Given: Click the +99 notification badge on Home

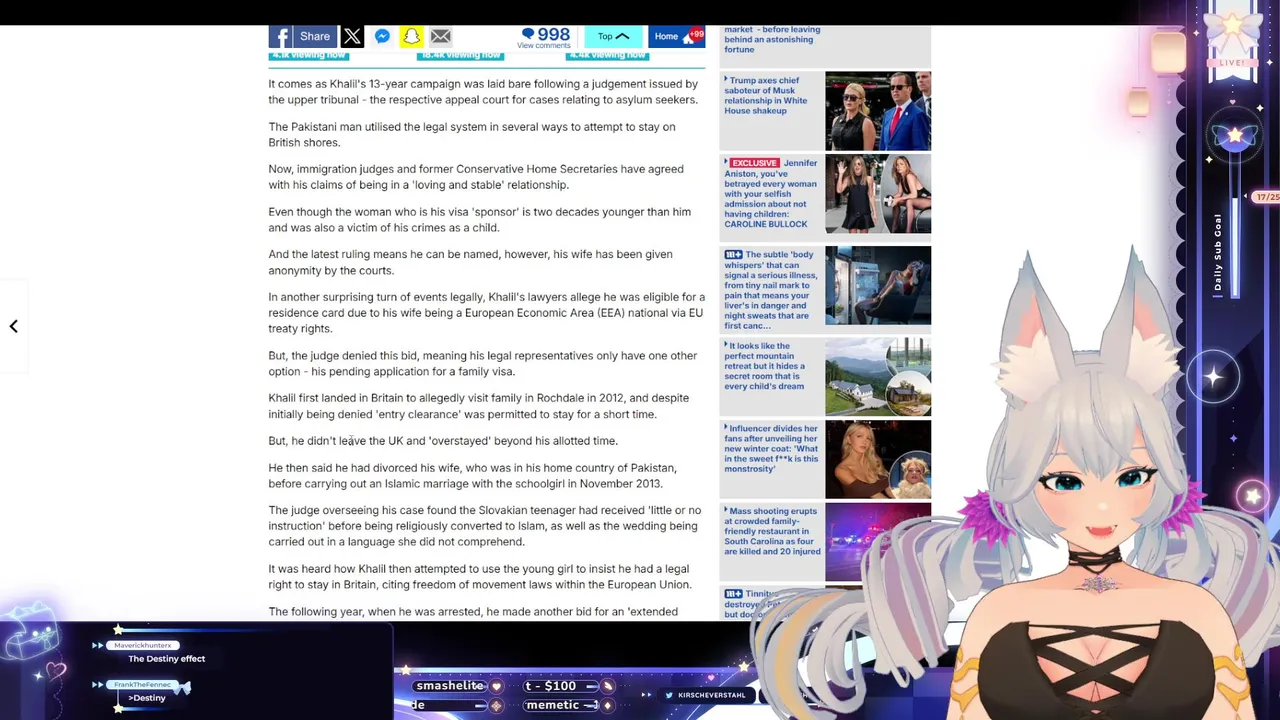Looking at the screenshot, I should click(697, 34).
